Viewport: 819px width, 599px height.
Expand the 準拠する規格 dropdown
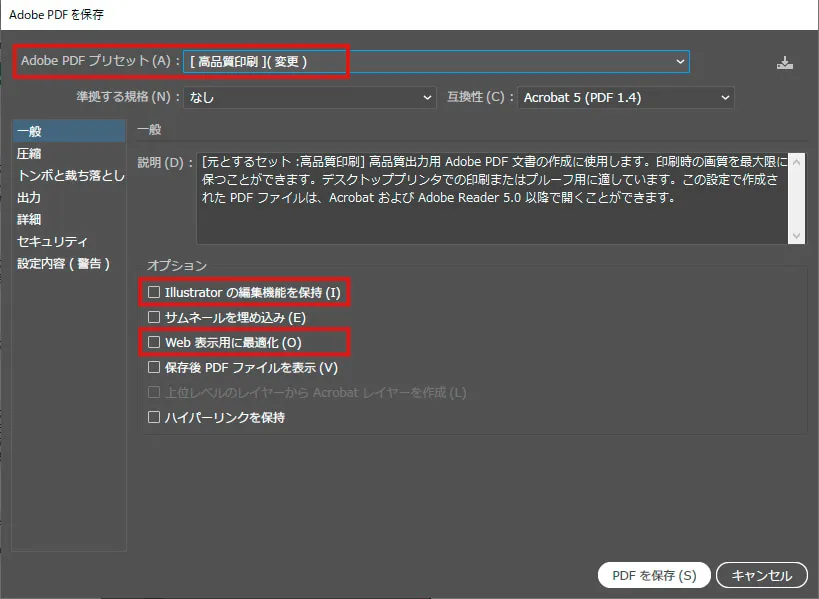click(310, 97)
